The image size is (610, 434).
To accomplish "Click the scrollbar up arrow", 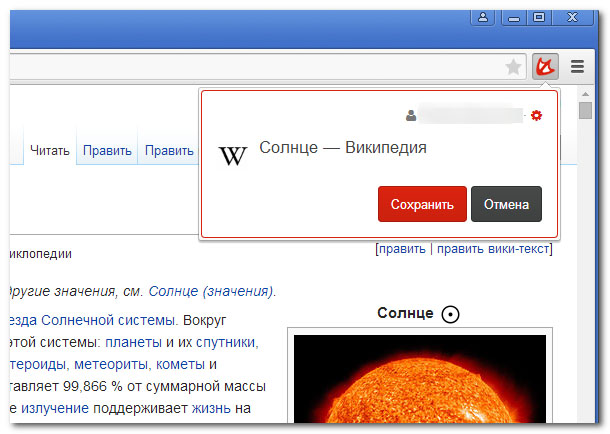I will pyautogui.click(x=585, y=94).
